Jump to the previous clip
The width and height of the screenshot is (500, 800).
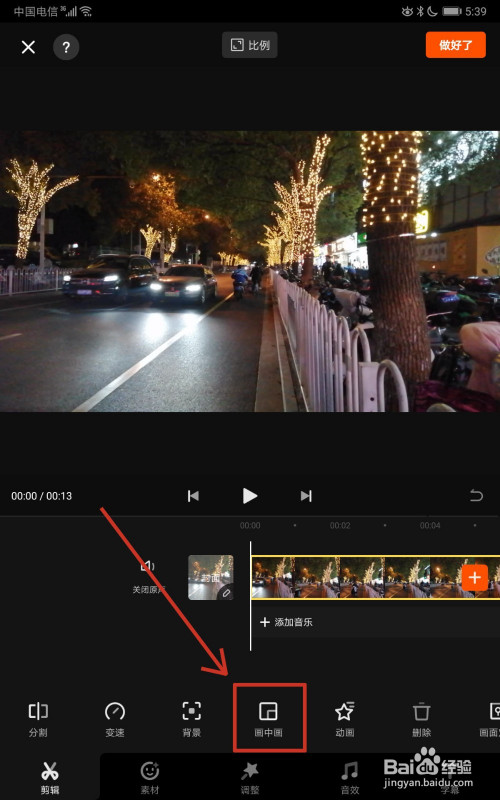[x=193, y=495]
